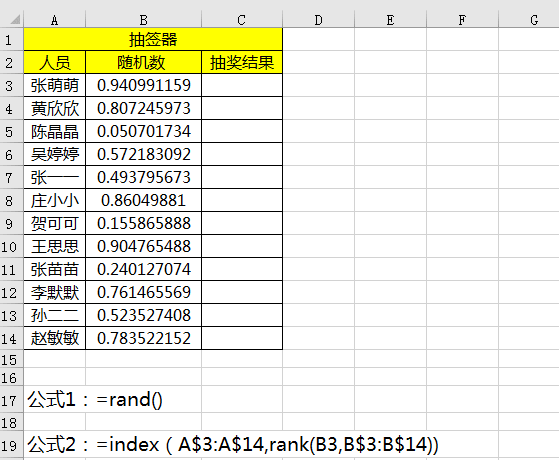Select row 19 header
The height and width of the screenshot is (460, 559).
click(x=11, y=445)
